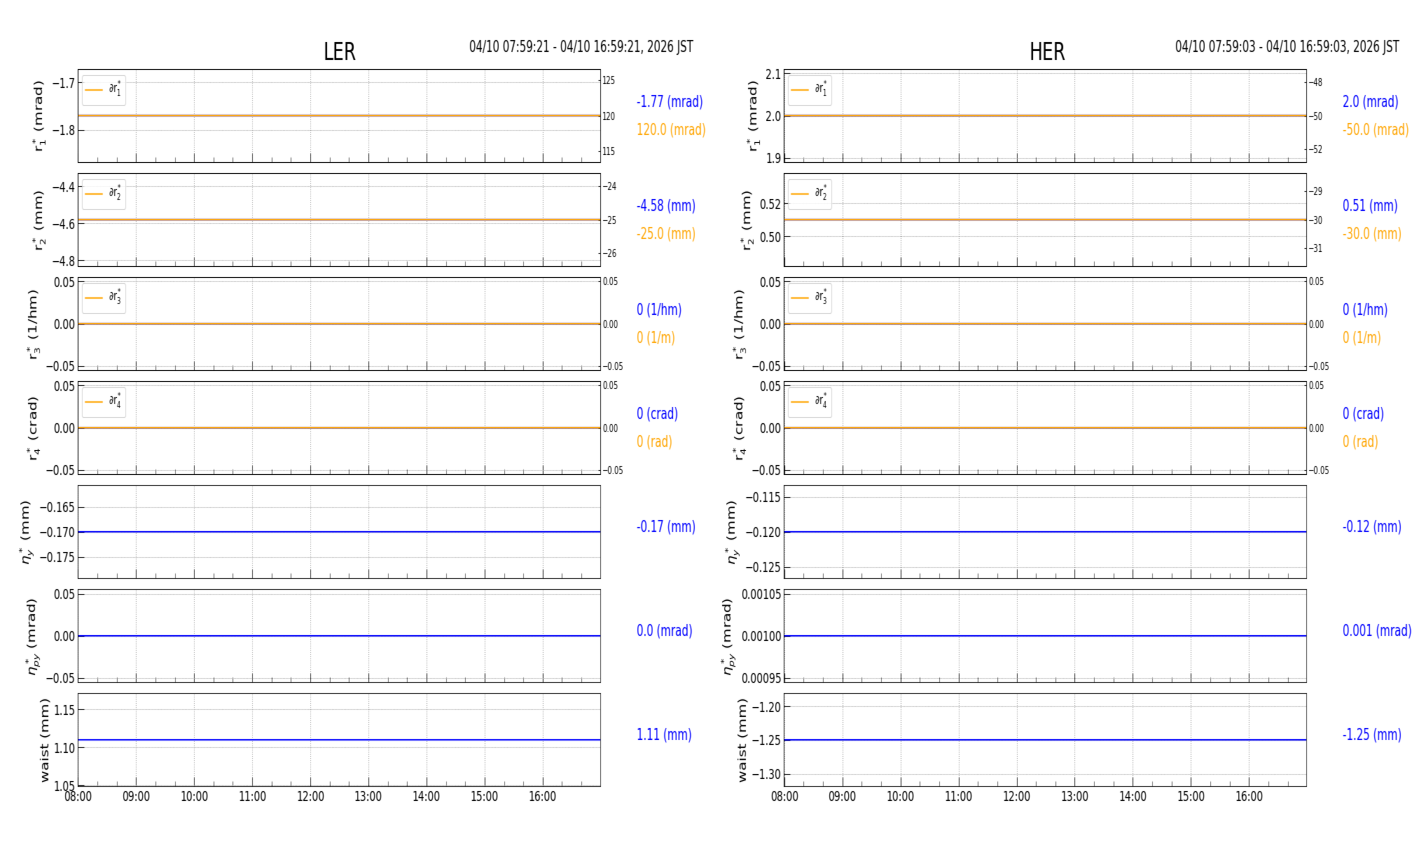Click the -1.77 (mrad) value

tap(670, 102)
